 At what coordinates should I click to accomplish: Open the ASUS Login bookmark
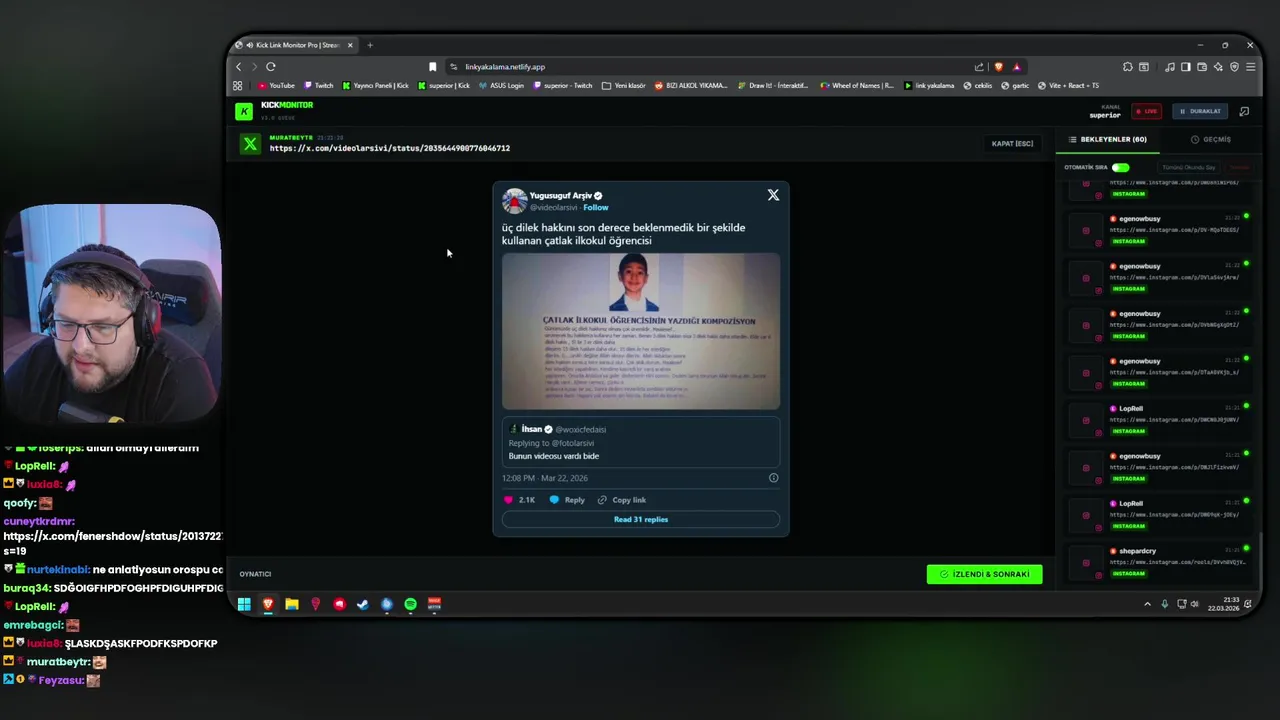[501, 86]
